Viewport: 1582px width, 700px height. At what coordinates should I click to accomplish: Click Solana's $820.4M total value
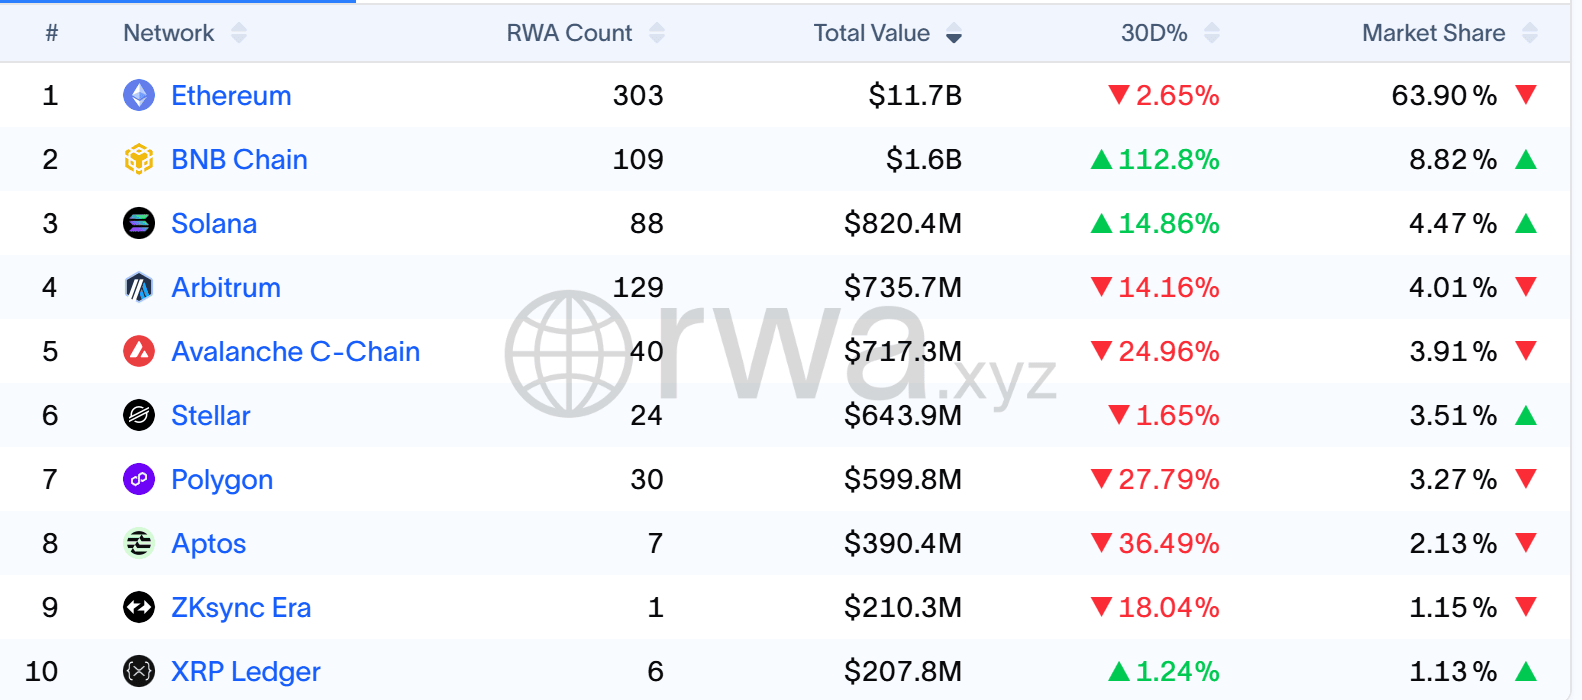point(903,223)
